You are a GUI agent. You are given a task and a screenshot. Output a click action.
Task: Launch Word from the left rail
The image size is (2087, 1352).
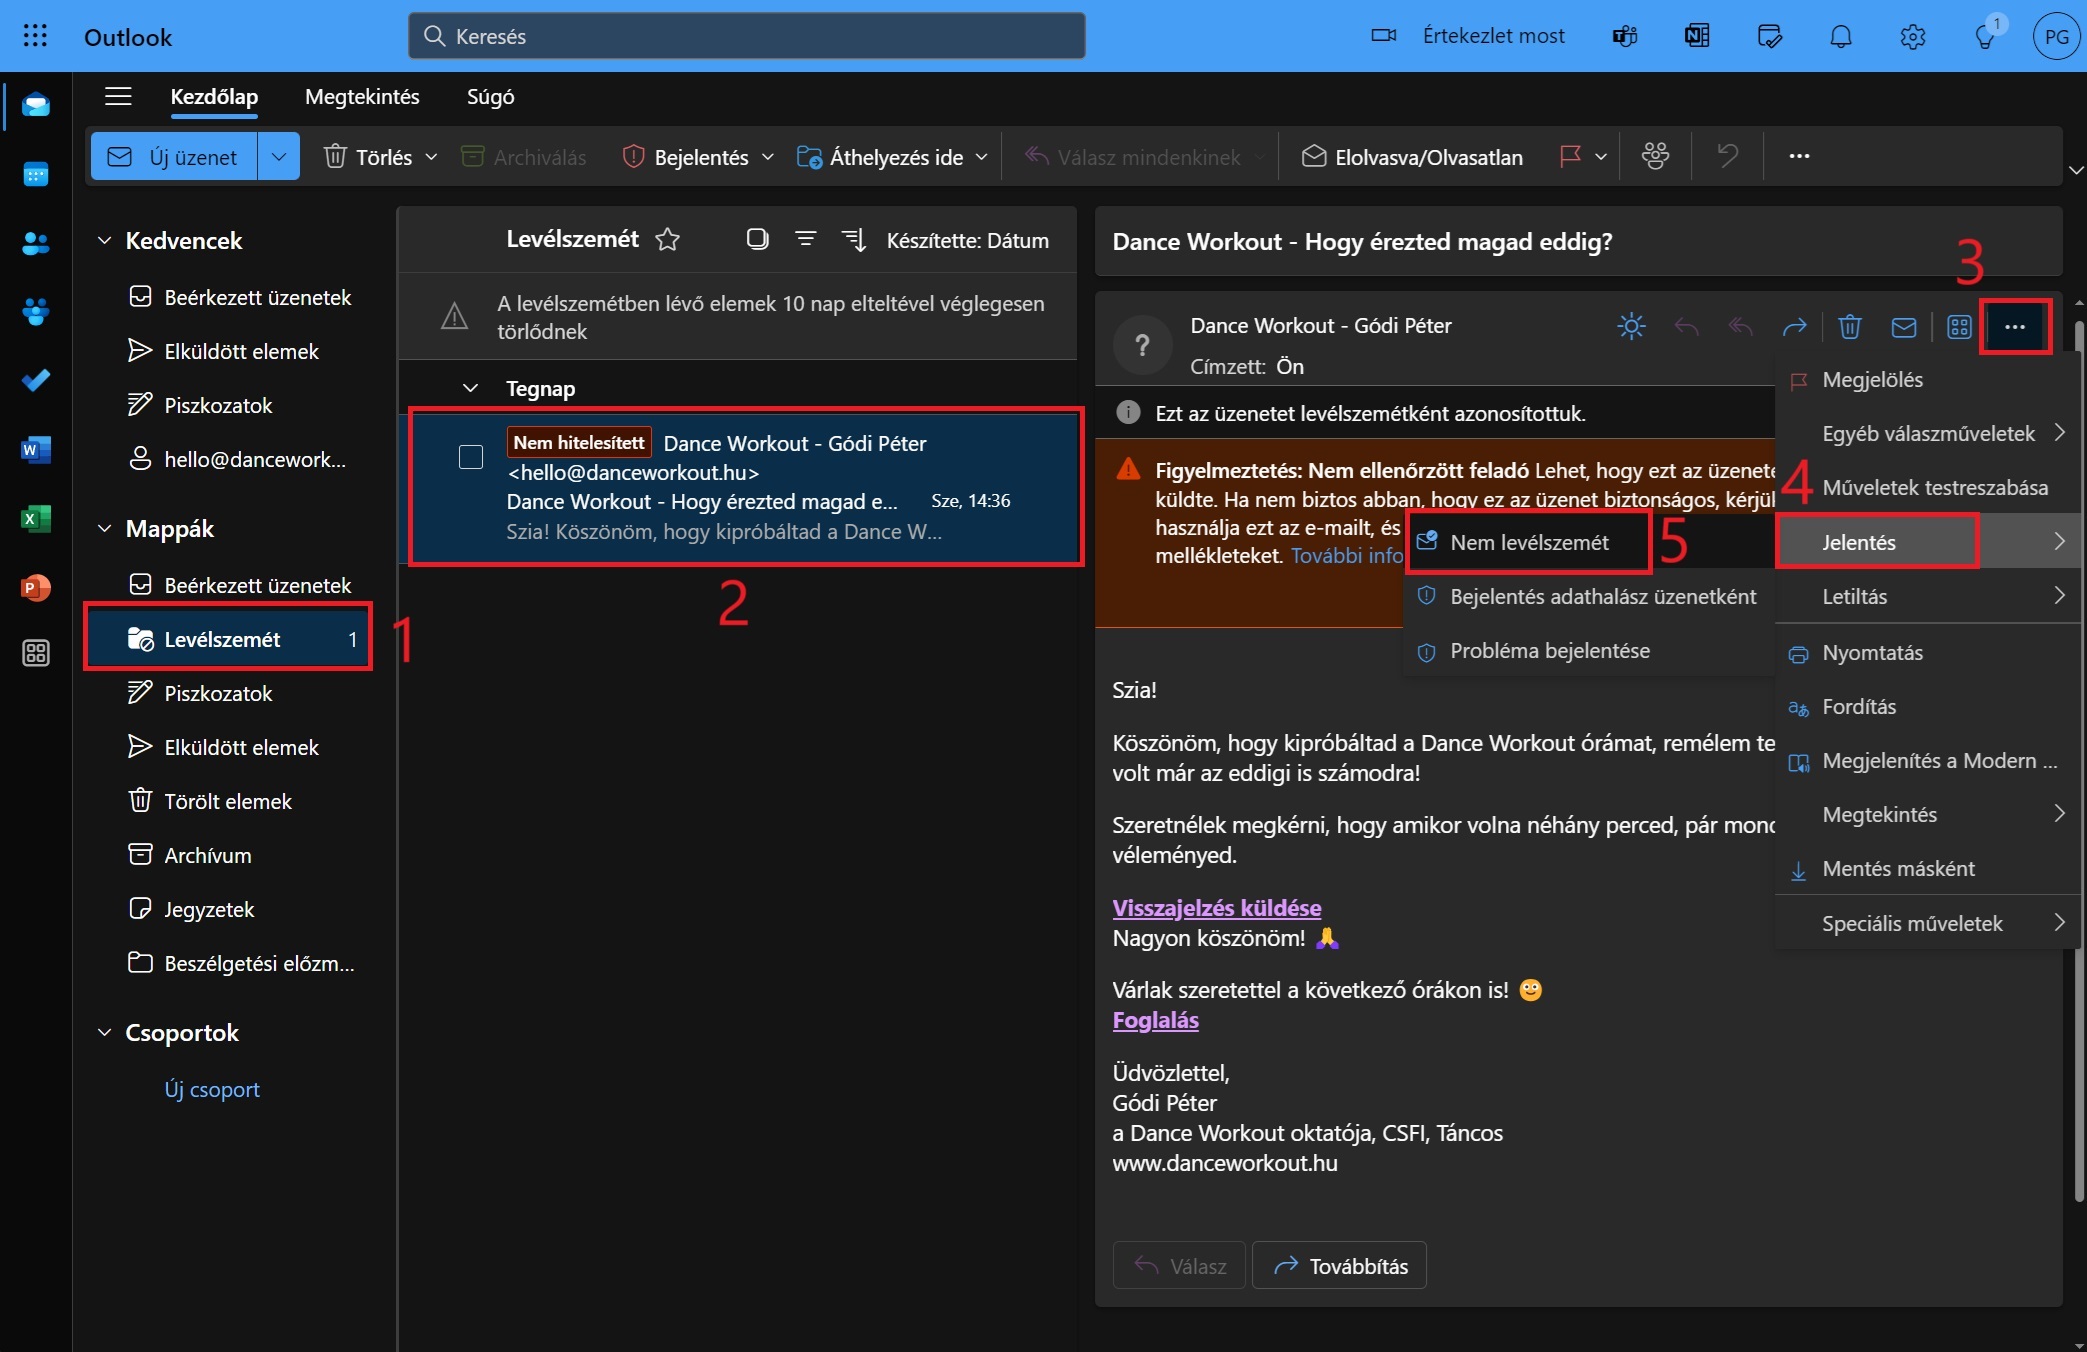pyautogui.click(x=36, y=450)
